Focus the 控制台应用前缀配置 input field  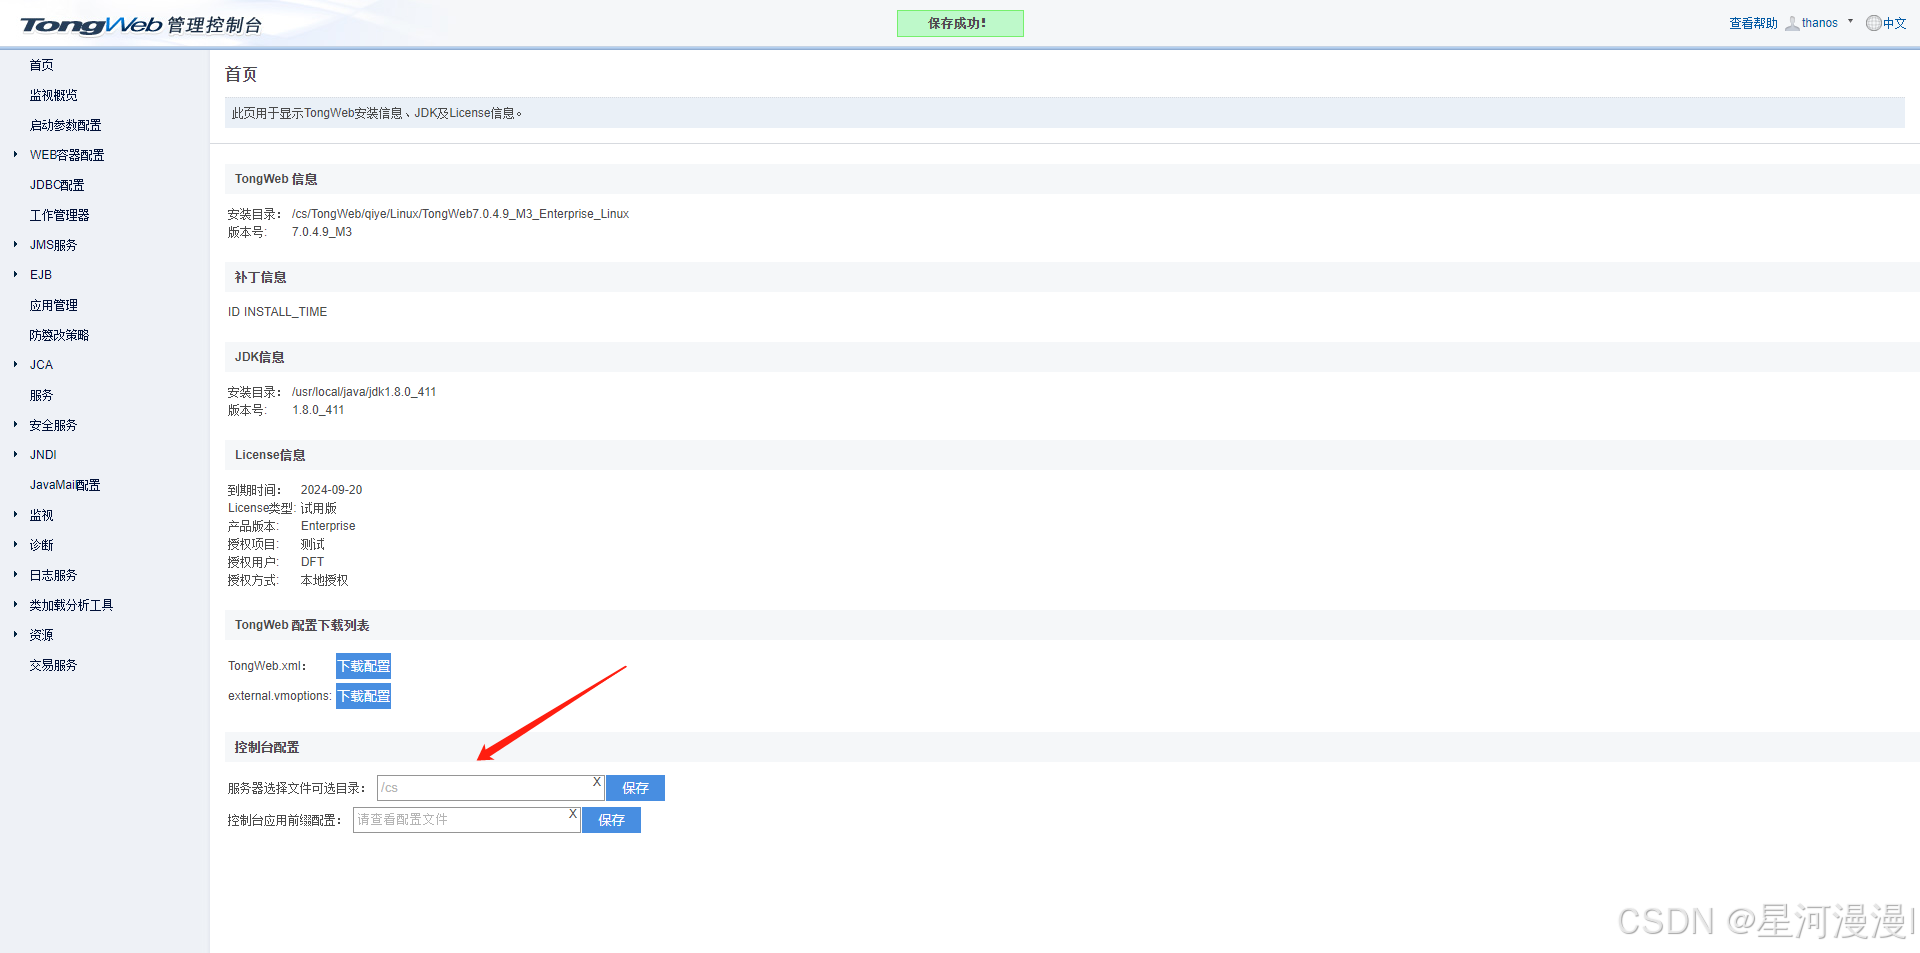click(x=466, y=820)
